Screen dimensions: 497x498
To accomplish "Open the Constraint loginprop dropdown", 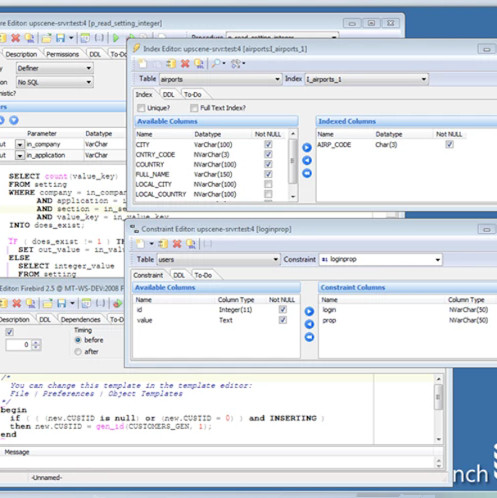I will coord(438,259).
